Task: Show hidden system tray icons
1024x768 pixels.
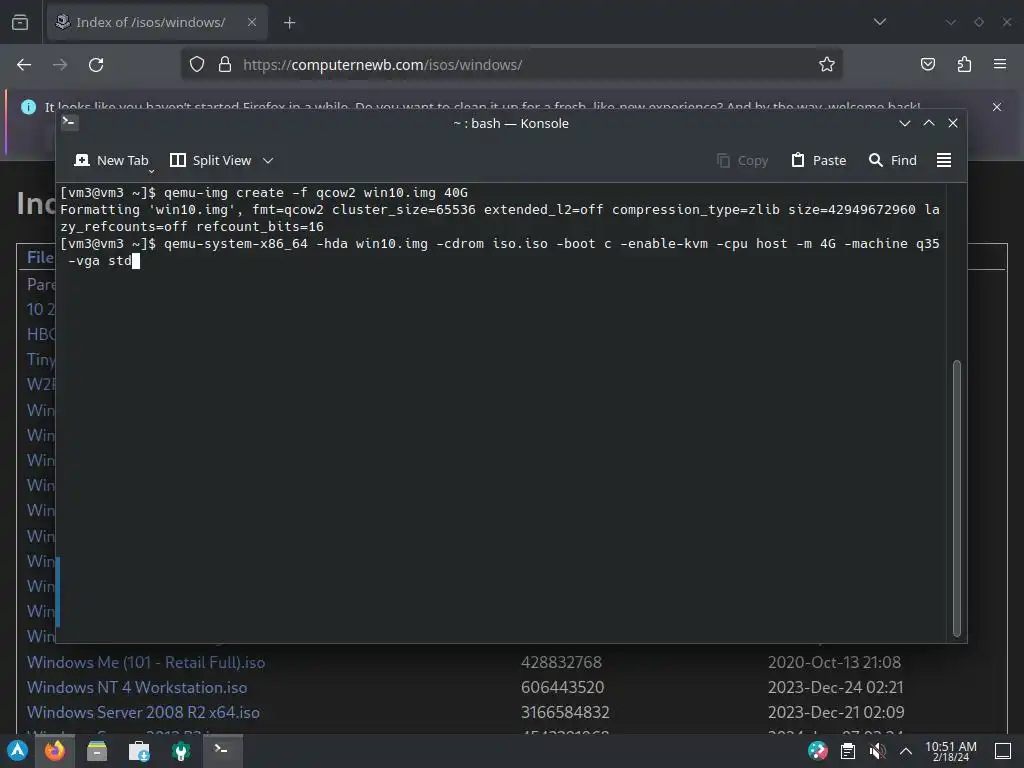Action: (x=906, y=751)
